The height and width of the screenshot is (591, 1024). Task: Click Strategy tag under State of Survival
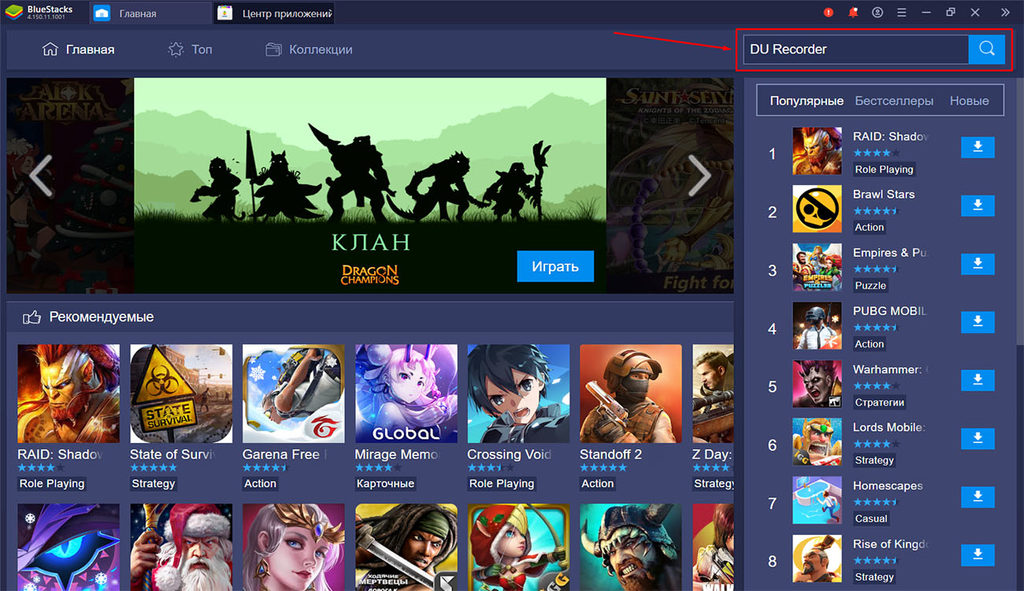click(x=153, y=483)
